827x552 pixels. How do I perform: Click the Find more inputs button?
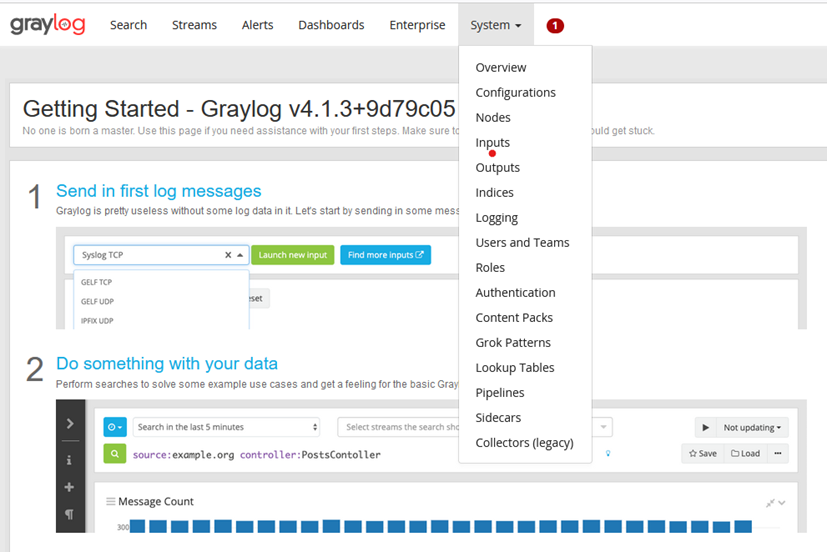(385, 255)
